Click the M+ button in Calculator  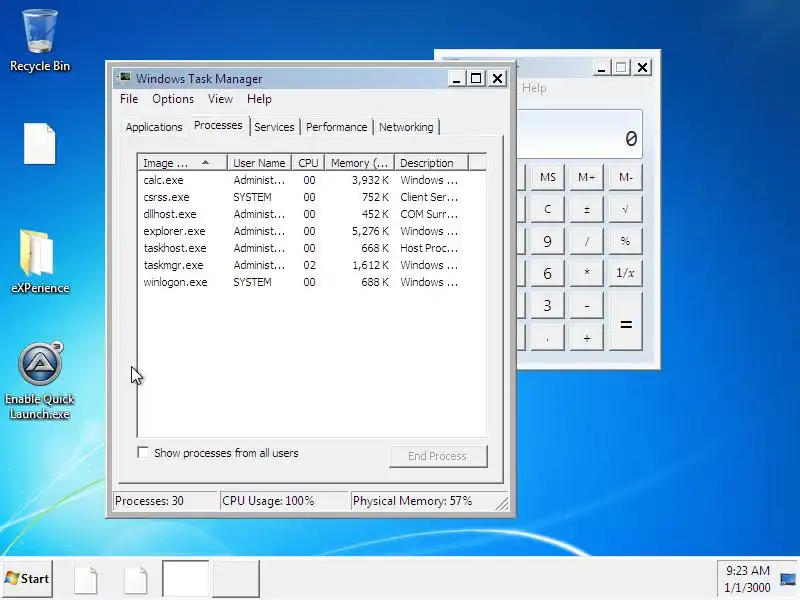pyautogui.click(x=587, y=177)
